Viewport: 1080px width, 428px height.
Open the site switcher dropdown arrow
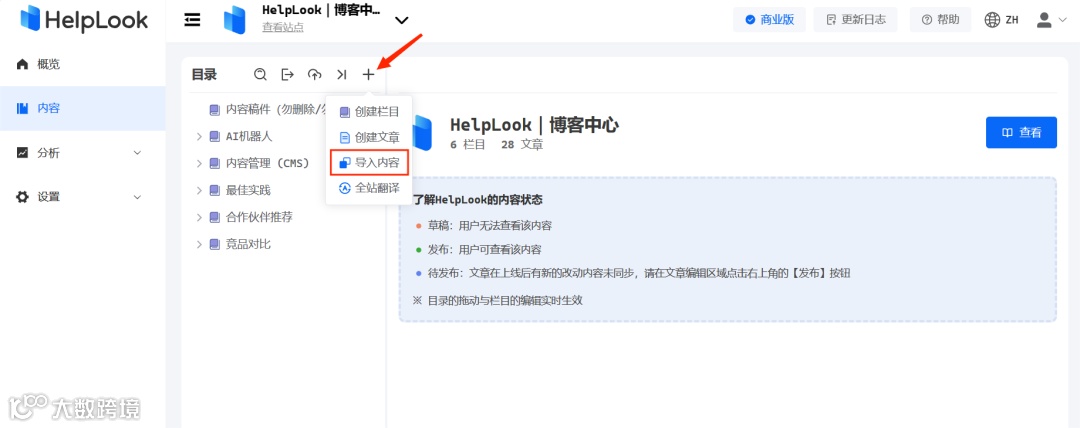point(402,21)
